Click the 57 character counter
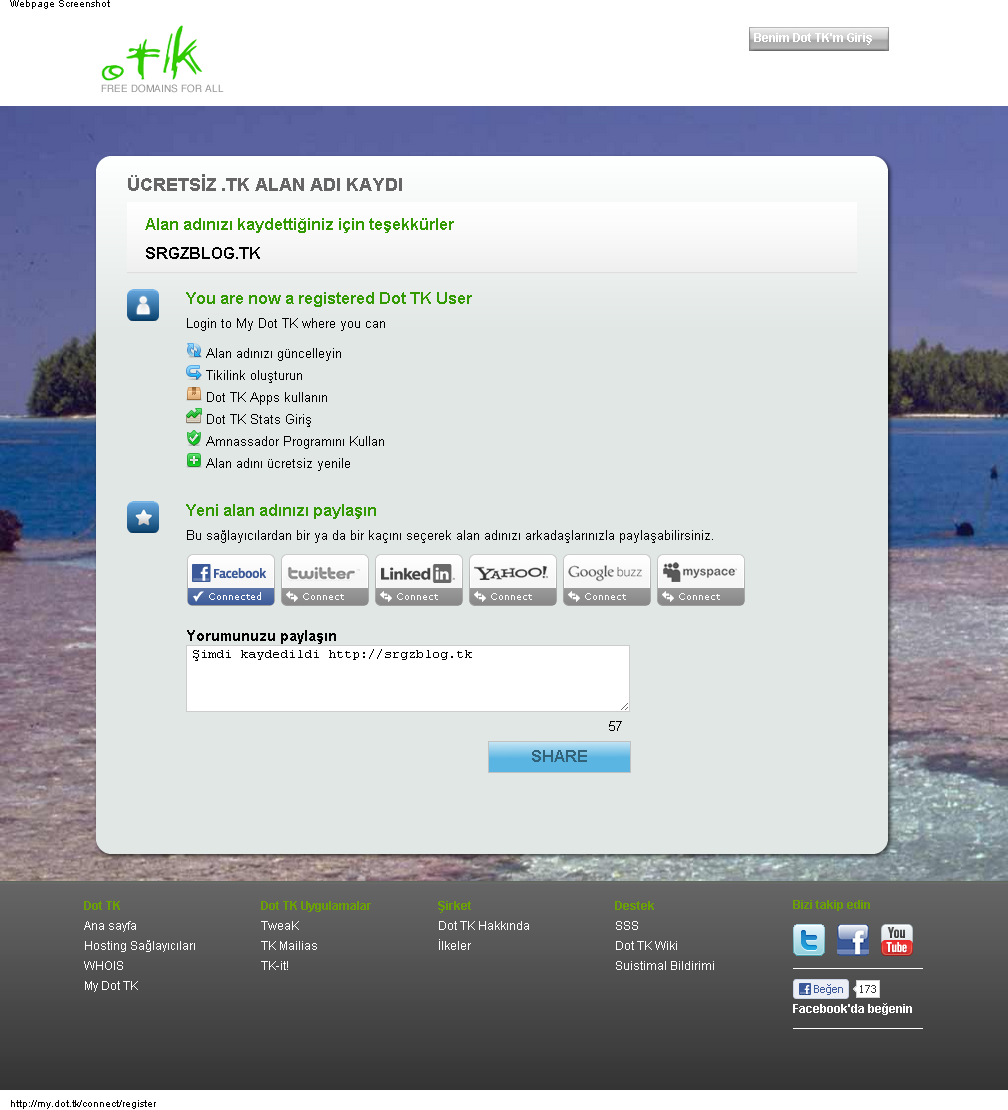1008x1110 pixels. pos(615,726)
